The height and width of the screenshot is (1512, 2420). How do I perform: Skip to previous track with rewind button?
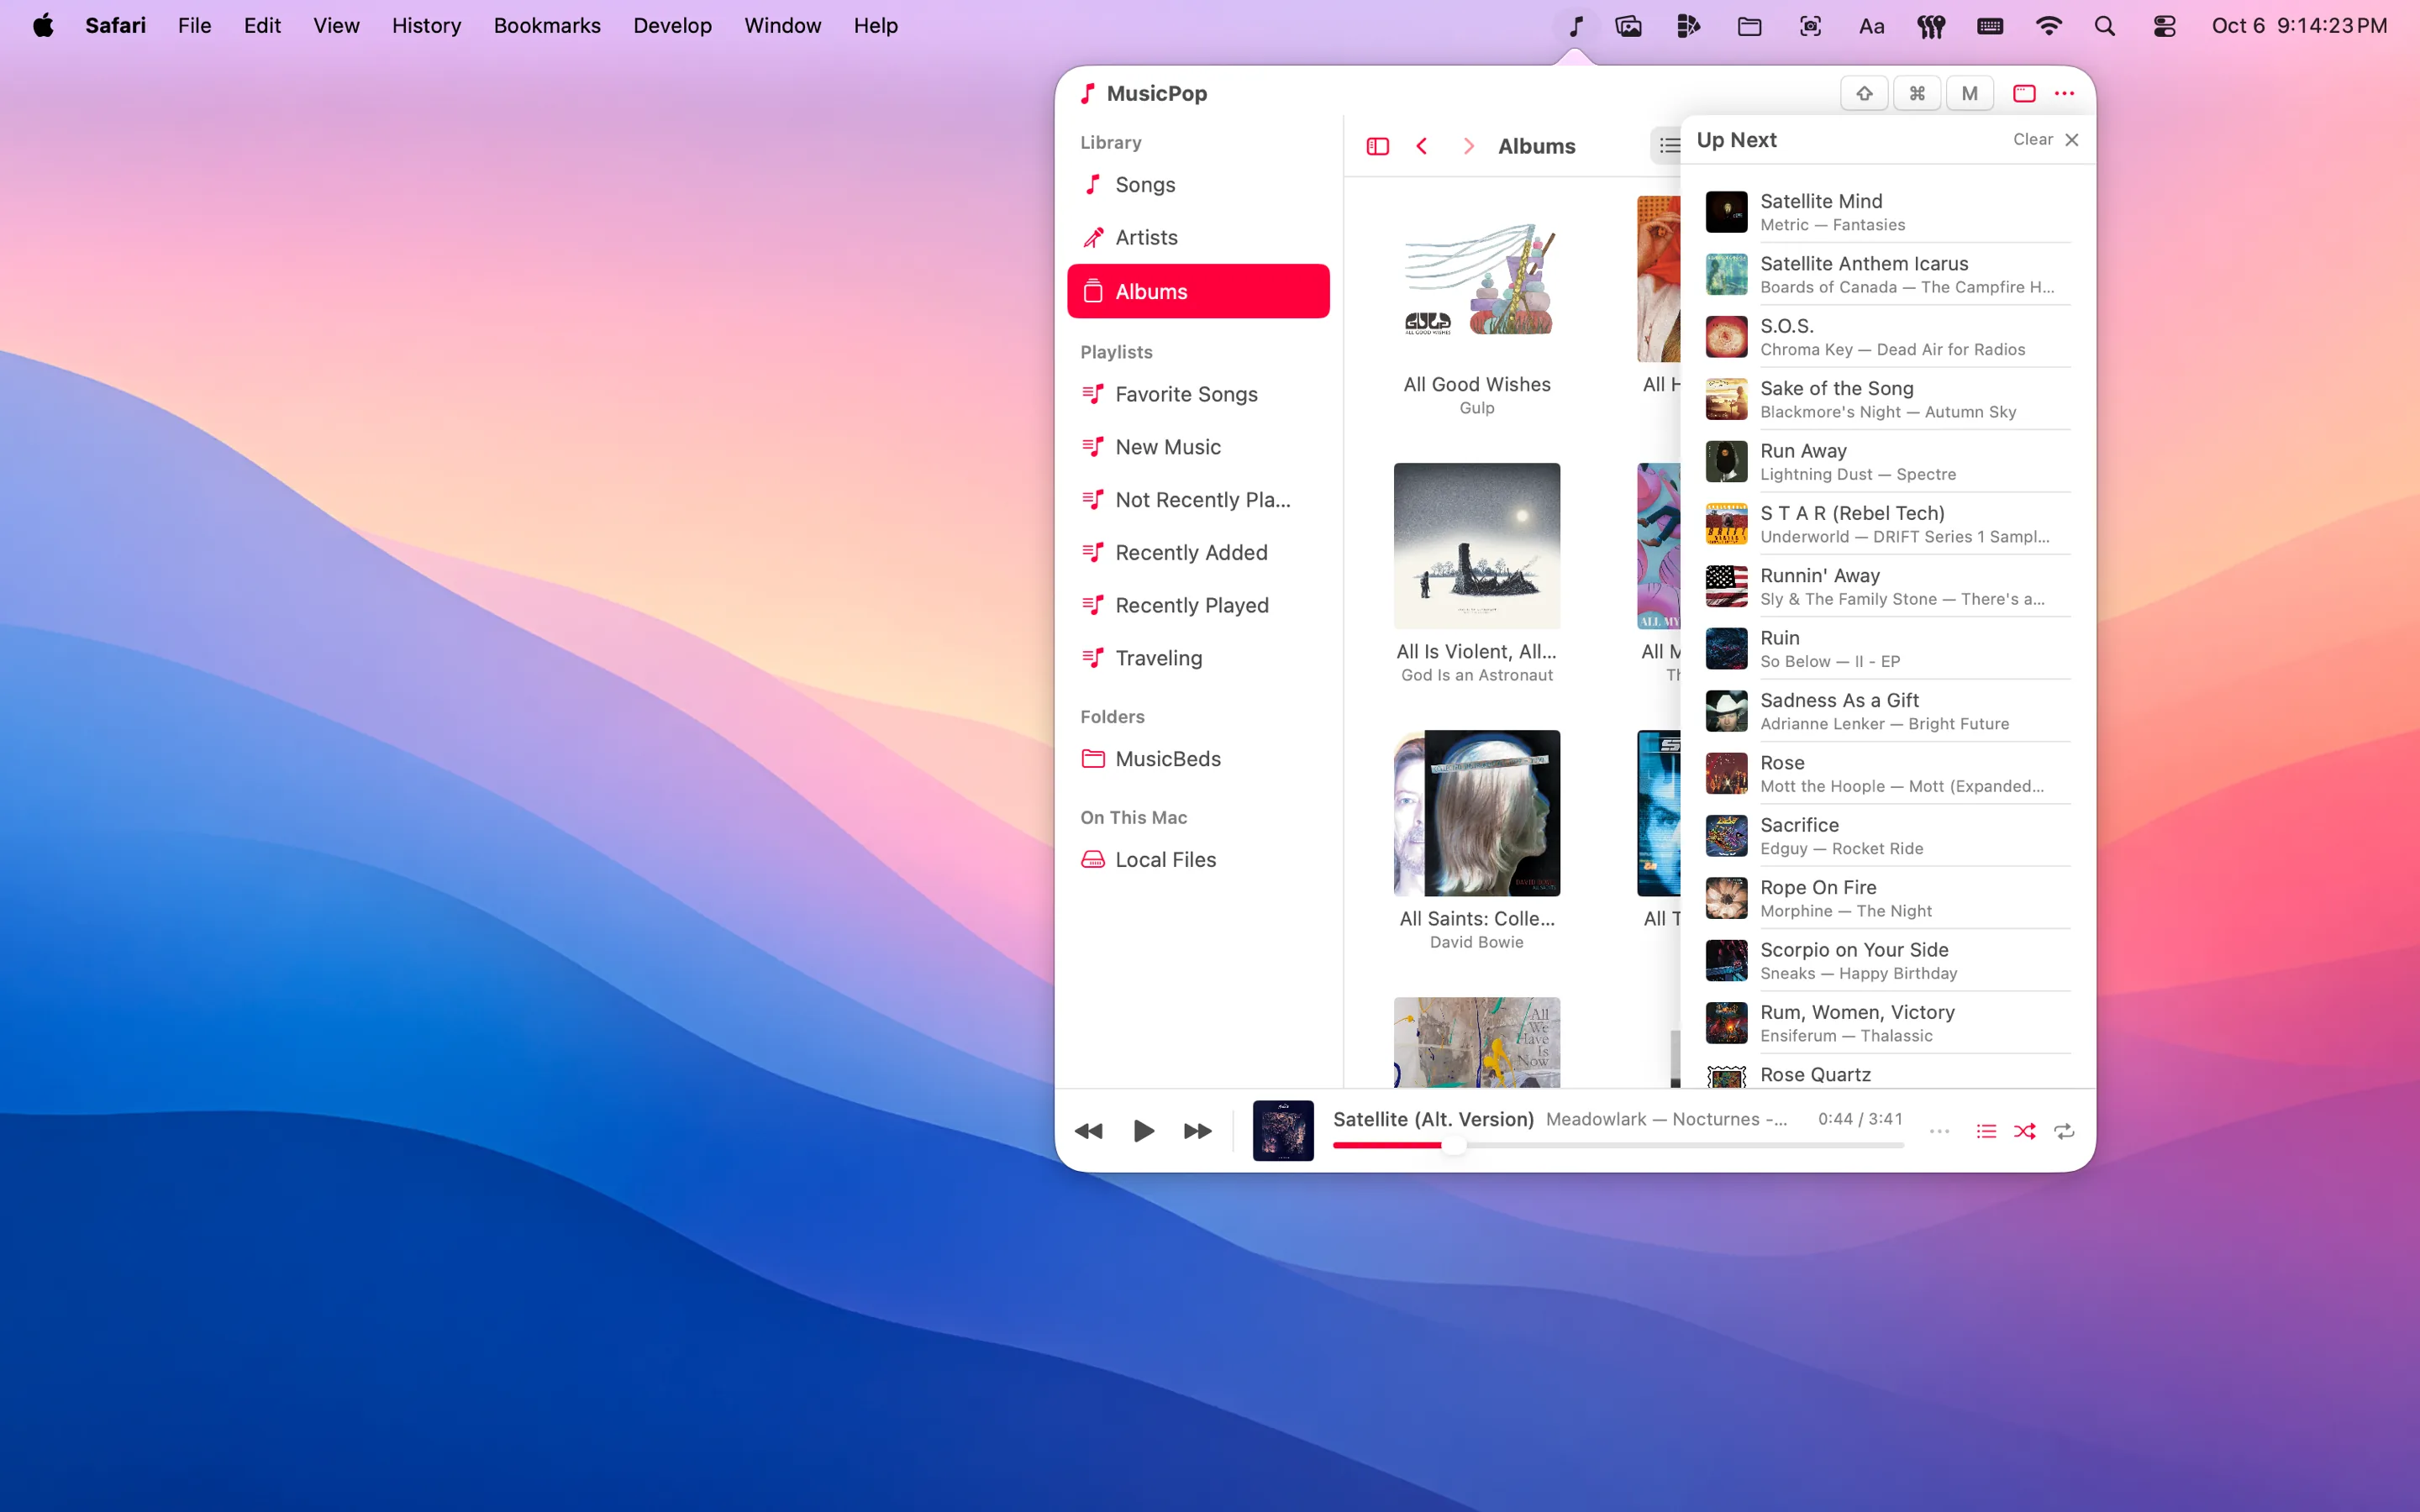click(x=1088, y=1131)
